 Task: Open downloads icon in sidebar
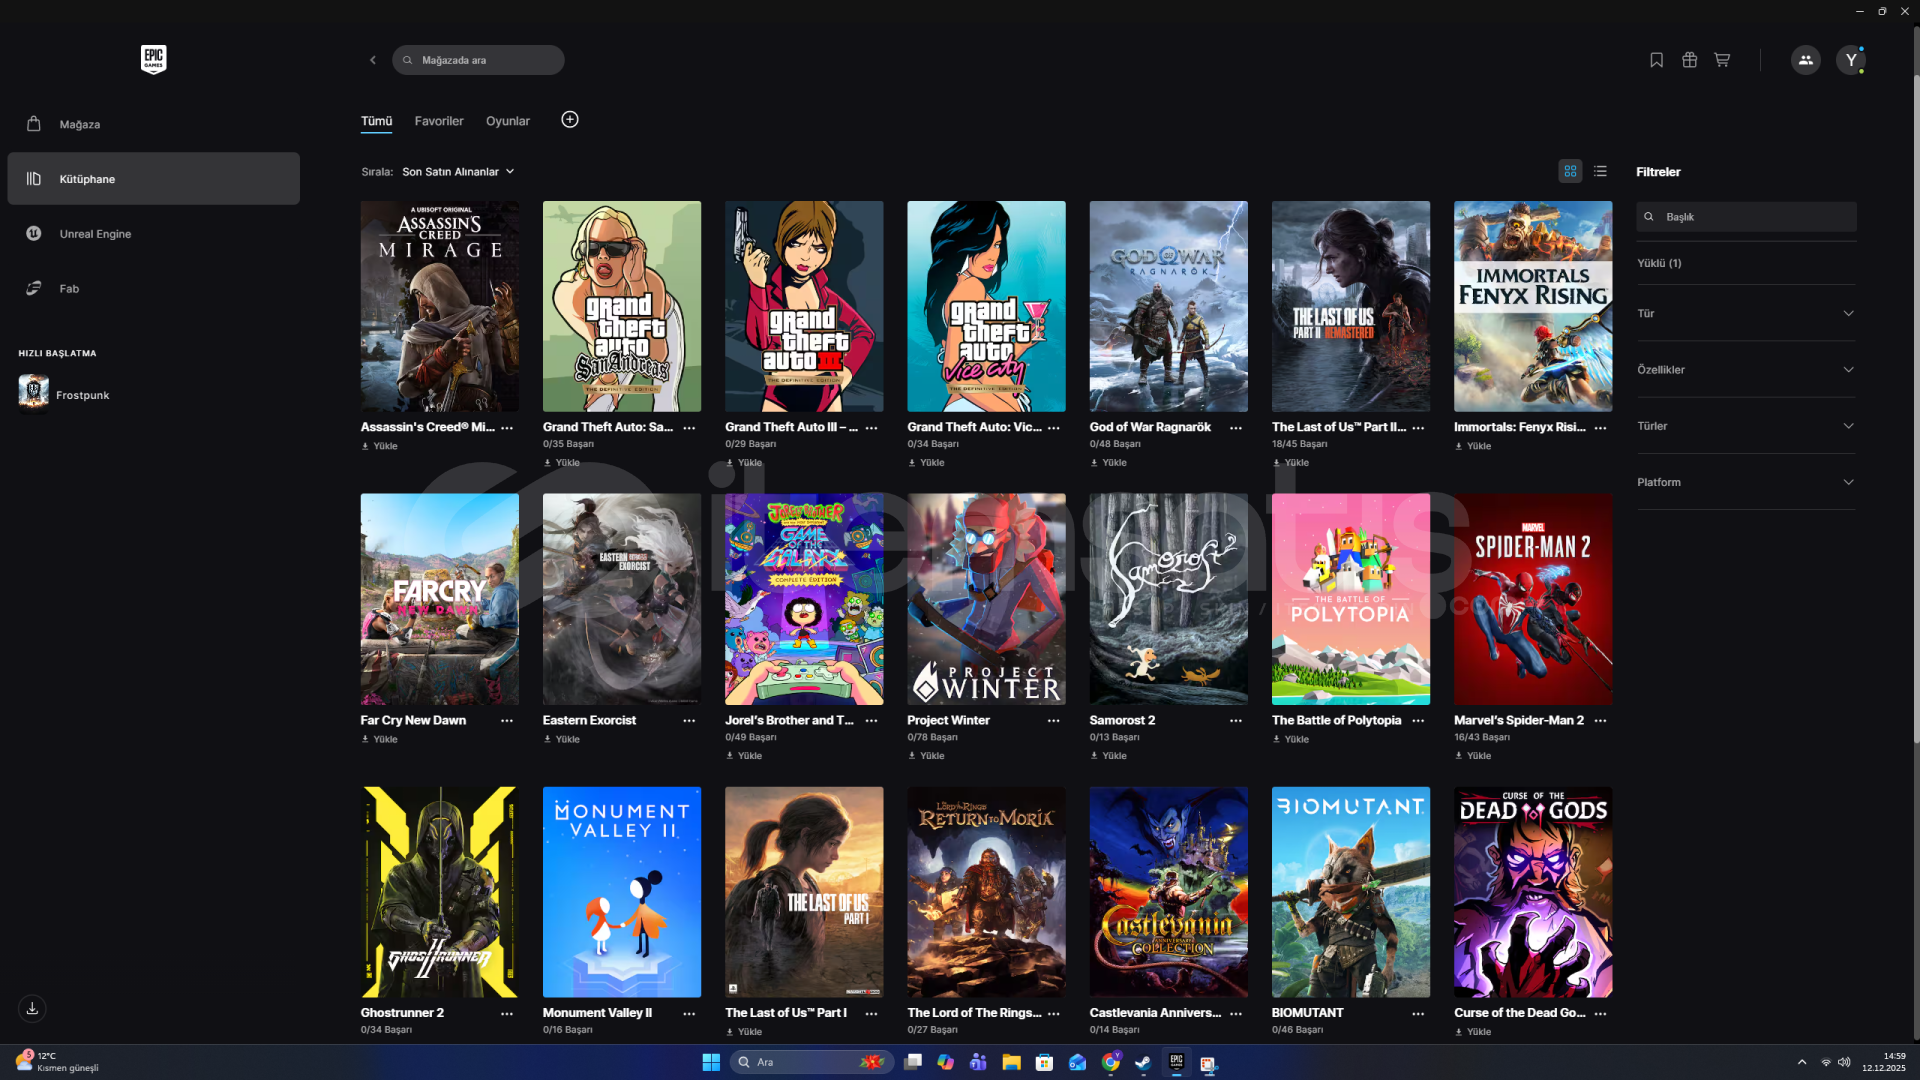click(32, 1008)
